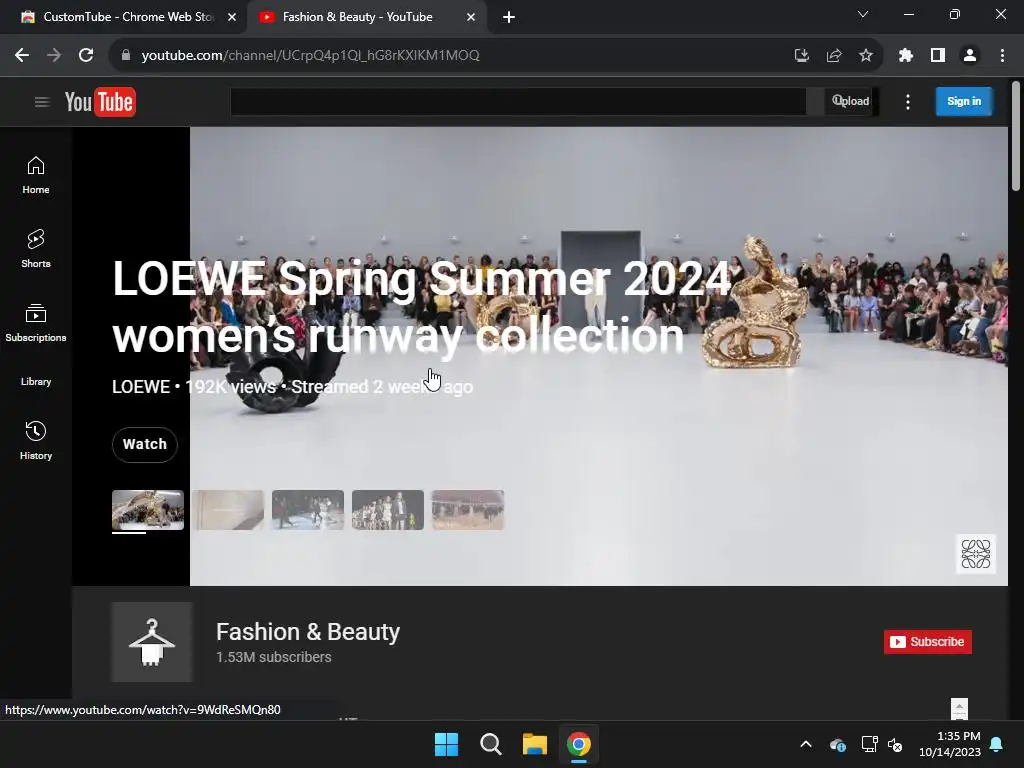Open Subscriptions in the sidebar
The height and width of the screenshot is (768, 1024).
point(36,323)
